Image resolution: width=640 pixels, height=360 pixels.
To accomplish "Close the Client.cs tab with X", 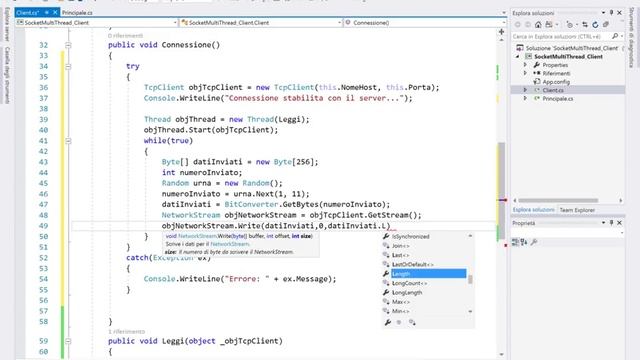I will tap(55, 13).
